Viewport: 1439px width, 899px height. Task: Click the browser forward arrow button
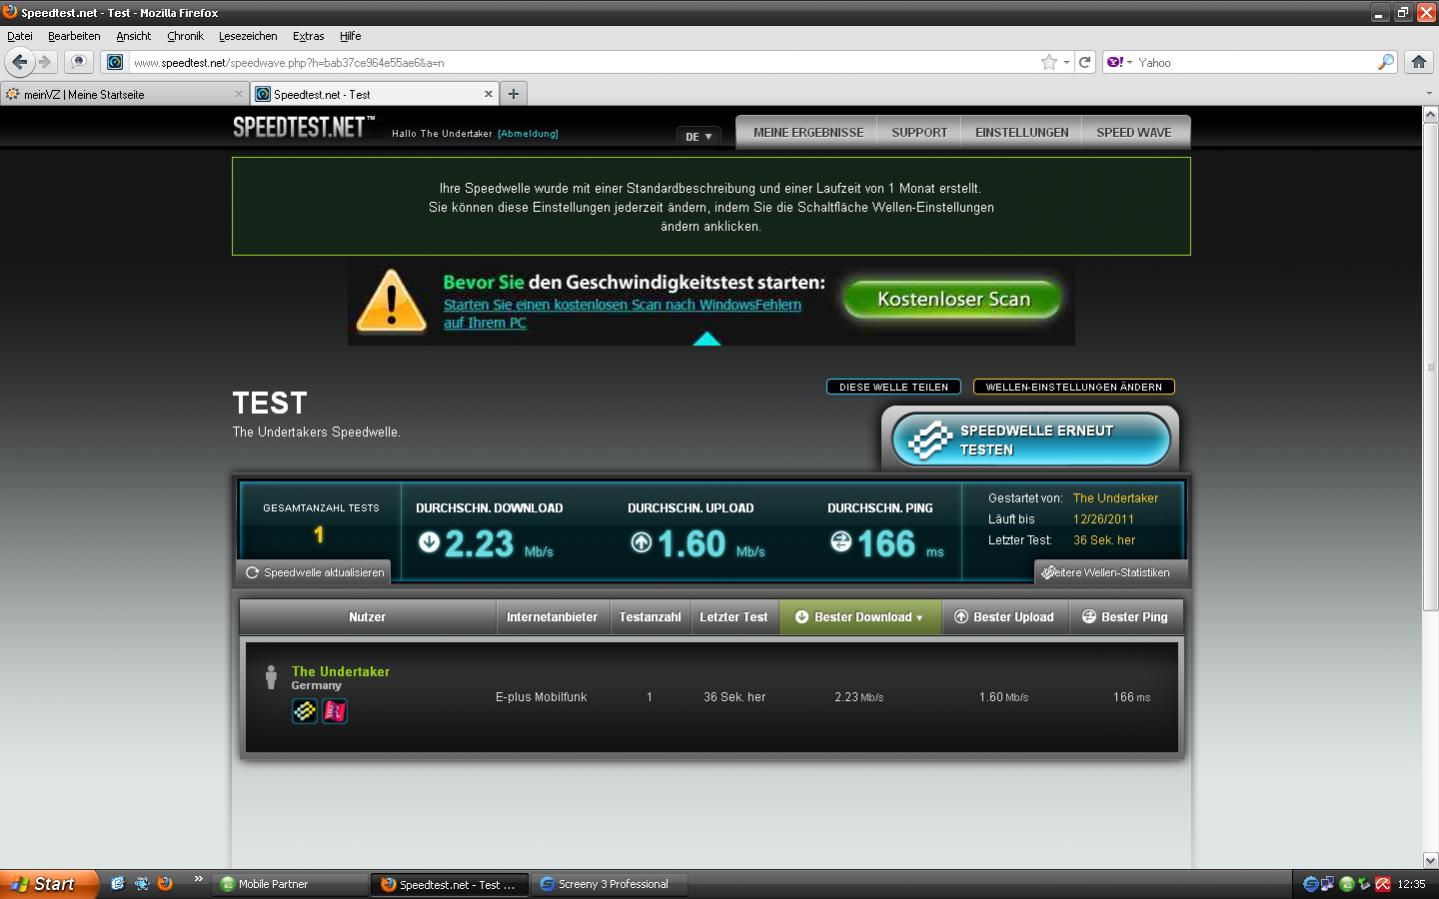[44, 62]
